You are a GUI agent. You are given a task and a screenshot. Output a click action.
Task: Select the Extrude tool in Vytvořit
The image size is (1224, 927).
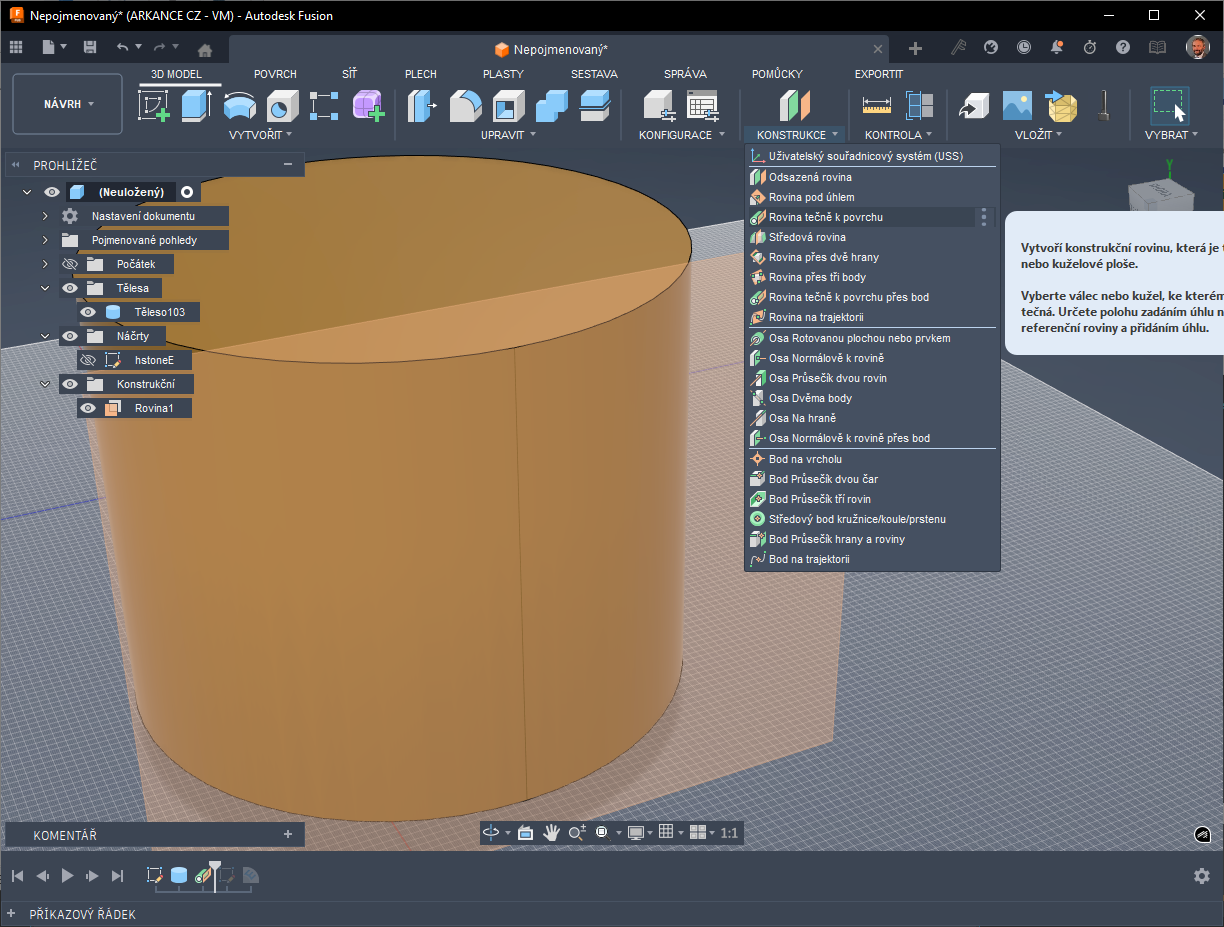click(196, 105)
